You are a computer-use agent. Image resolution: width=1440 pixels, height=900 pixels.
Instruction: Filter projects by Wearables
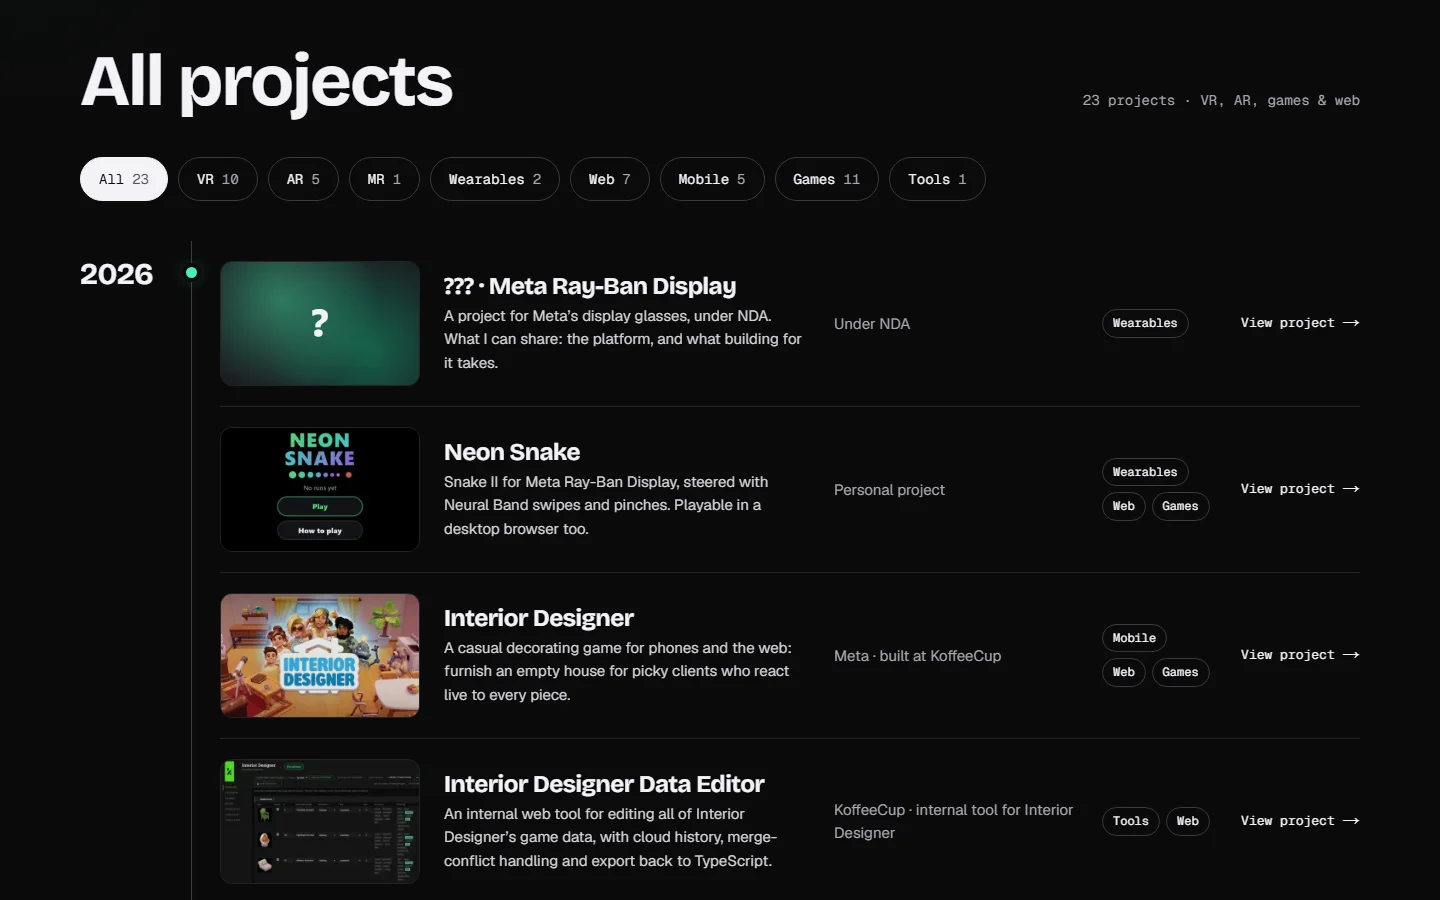point(495,179)
